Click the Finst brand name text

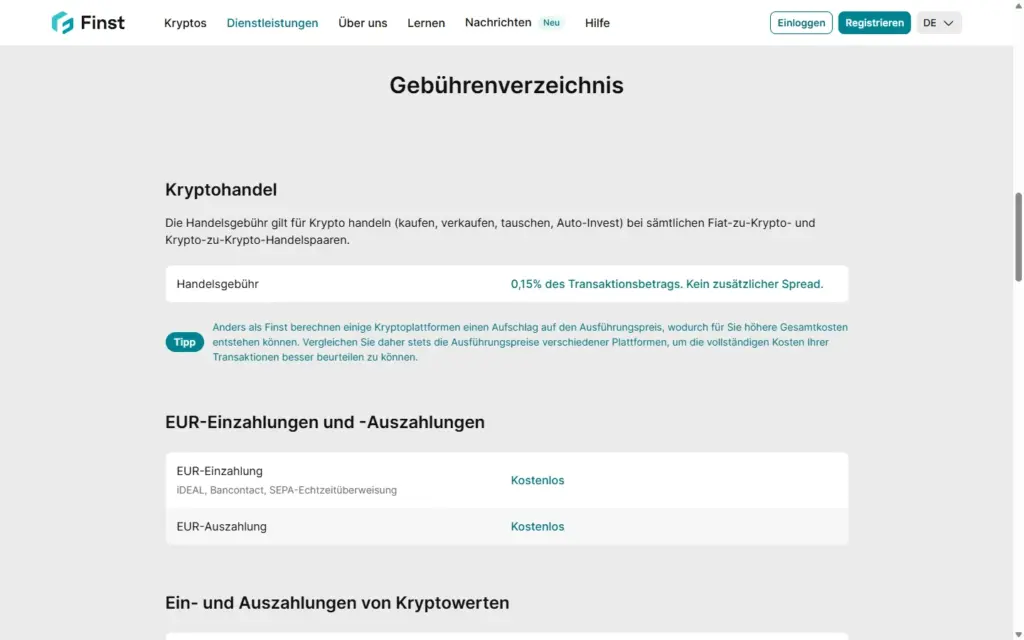(x=103, y=23)
